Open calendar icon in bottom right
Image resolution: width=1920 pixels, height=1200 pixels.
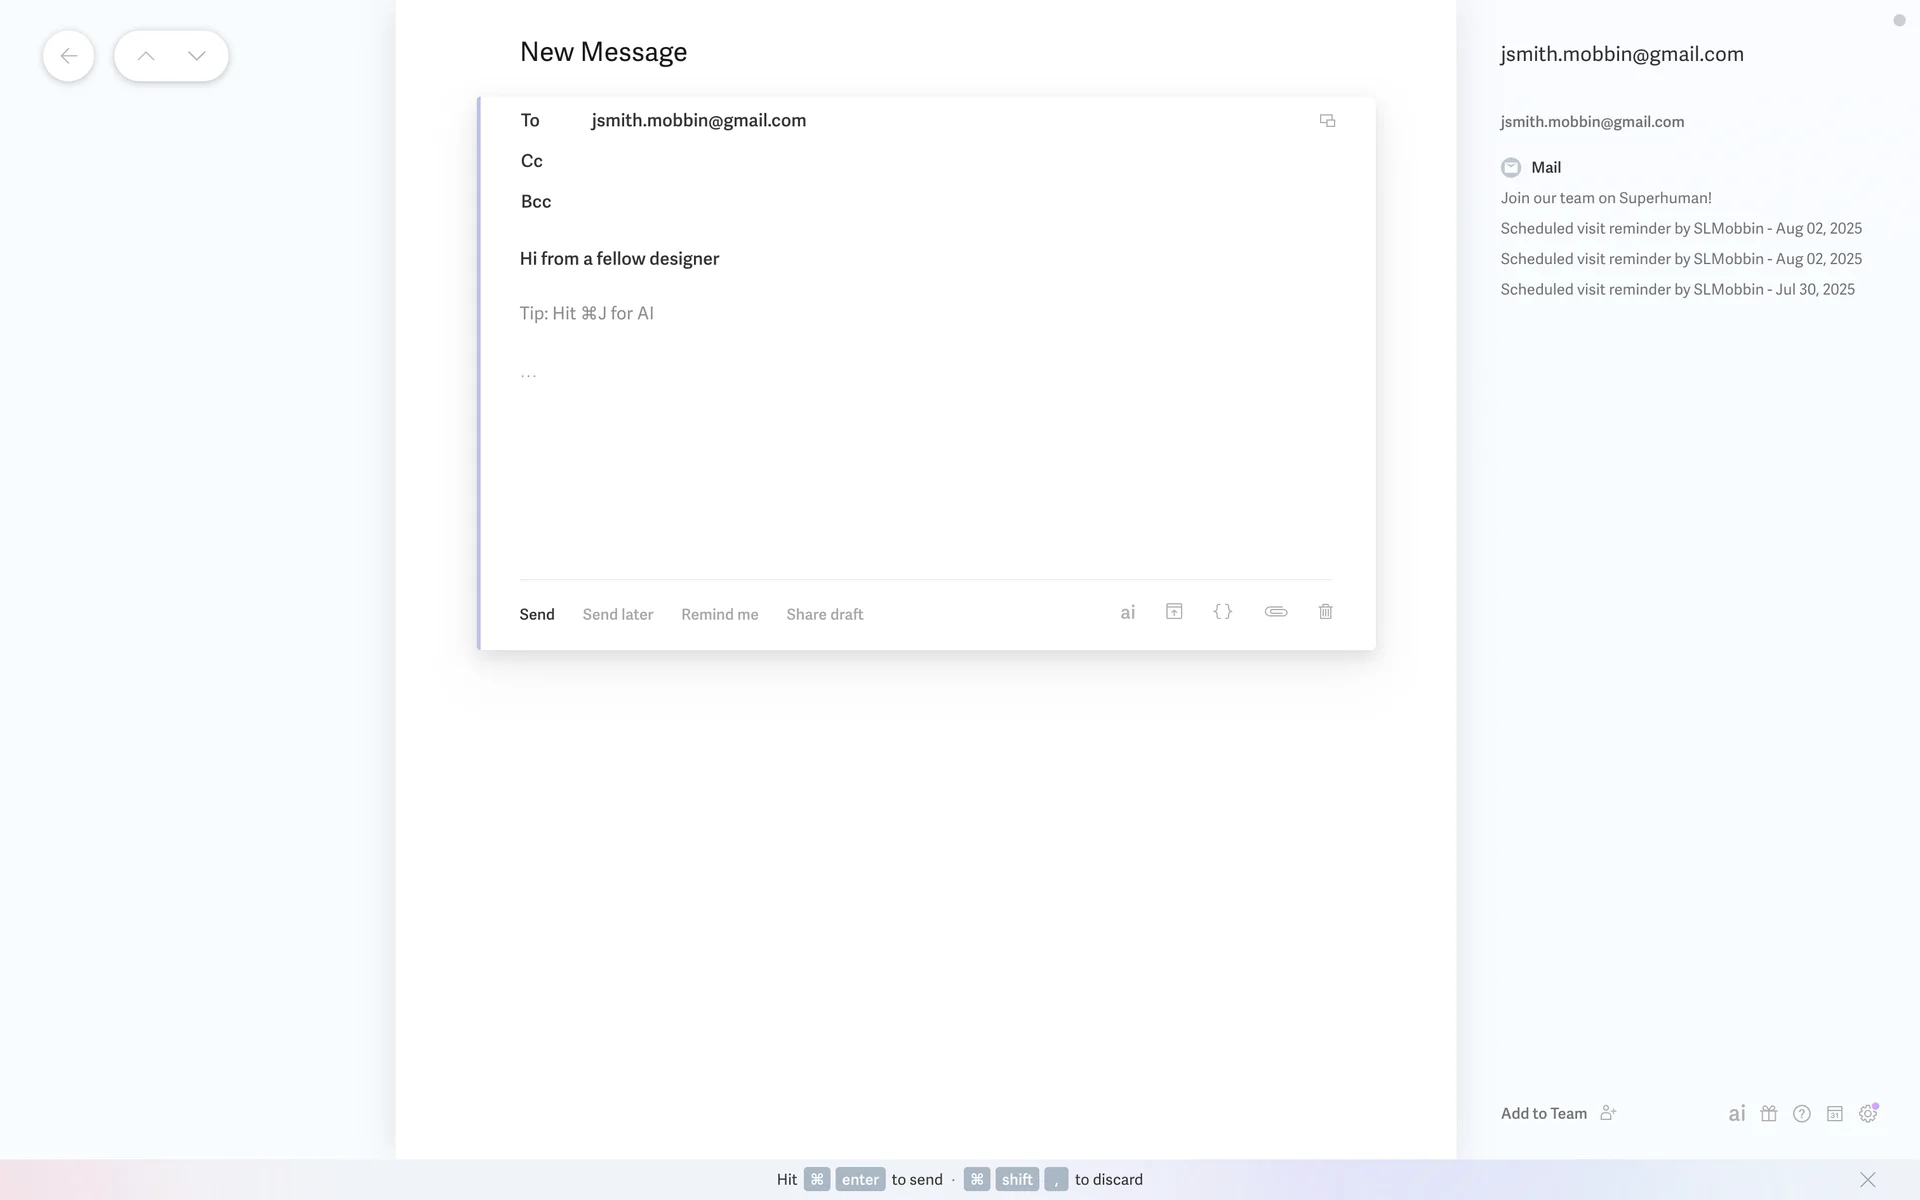coord(1834,1114)
